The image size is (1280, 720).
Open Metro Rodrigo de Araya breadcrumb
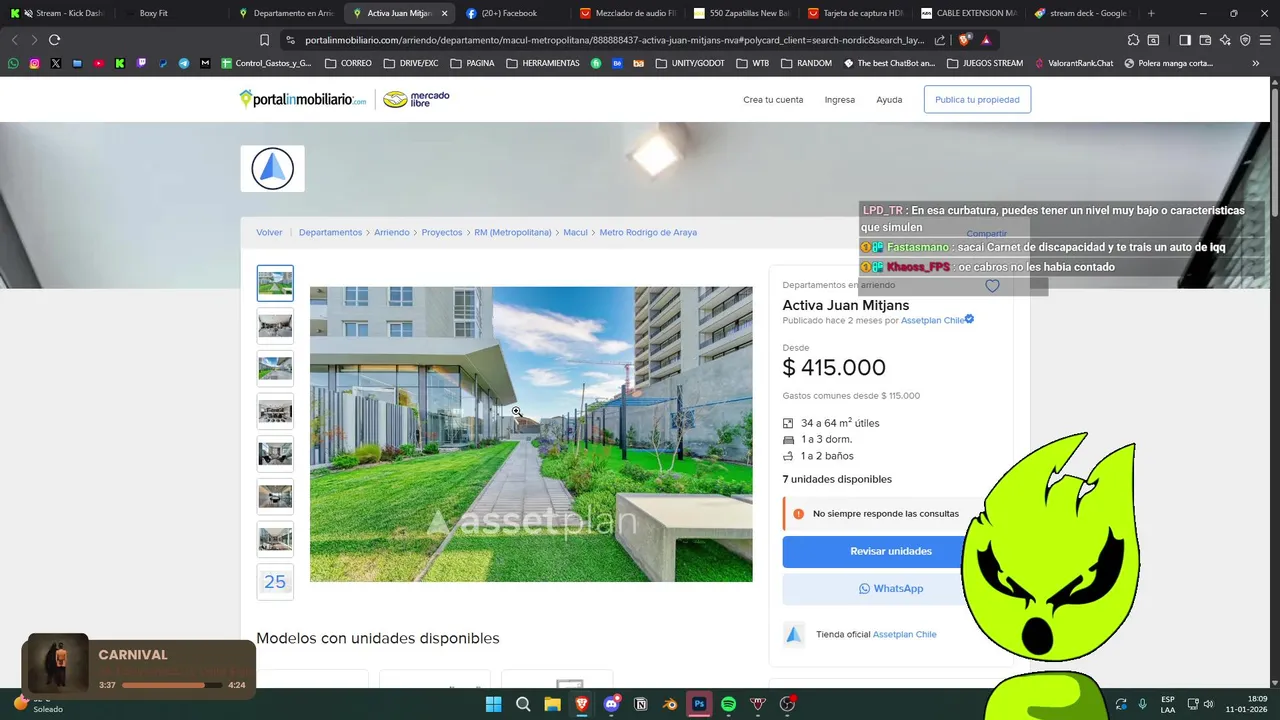coord(648,232)
